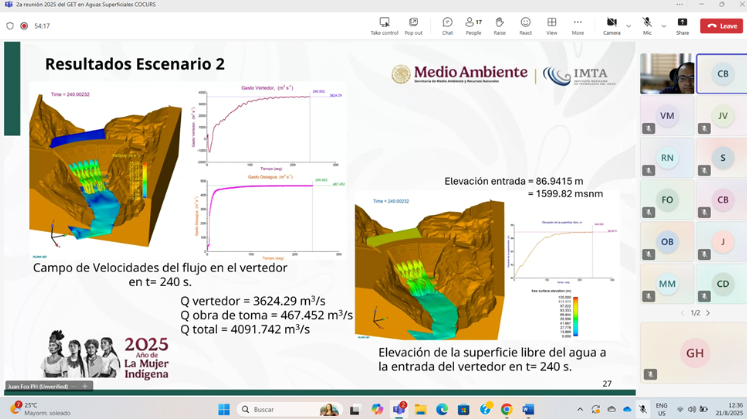Open the More actions menu
This screenshot has width=747, height=419.
coord(577,25)
